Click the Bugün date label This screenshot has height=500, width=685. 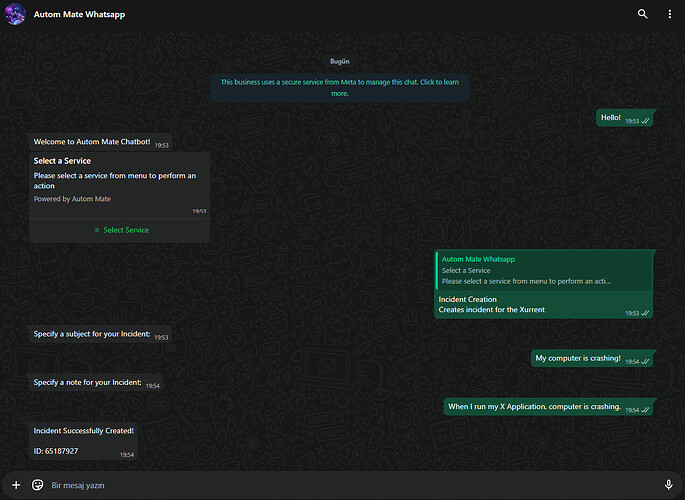tap(339, 61)
